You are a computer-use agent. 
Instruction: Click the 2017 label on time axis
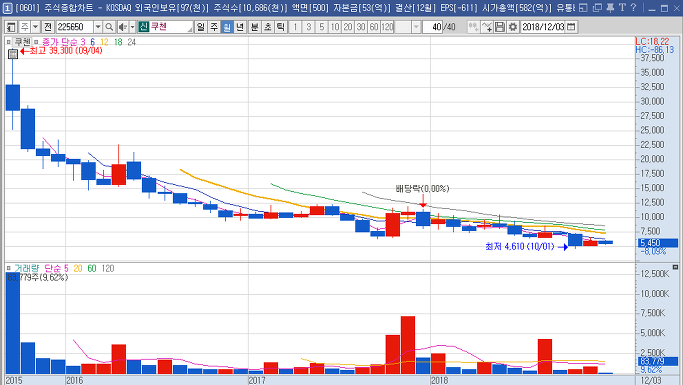tap(257, 380)
